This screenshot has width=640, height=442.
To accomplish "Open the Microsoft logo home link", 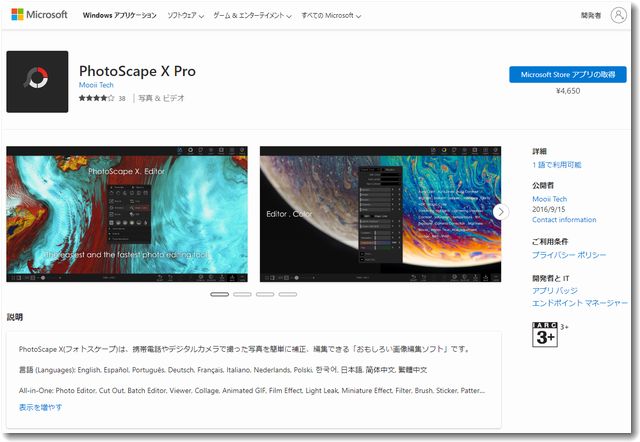I will [x=39, y=15].
